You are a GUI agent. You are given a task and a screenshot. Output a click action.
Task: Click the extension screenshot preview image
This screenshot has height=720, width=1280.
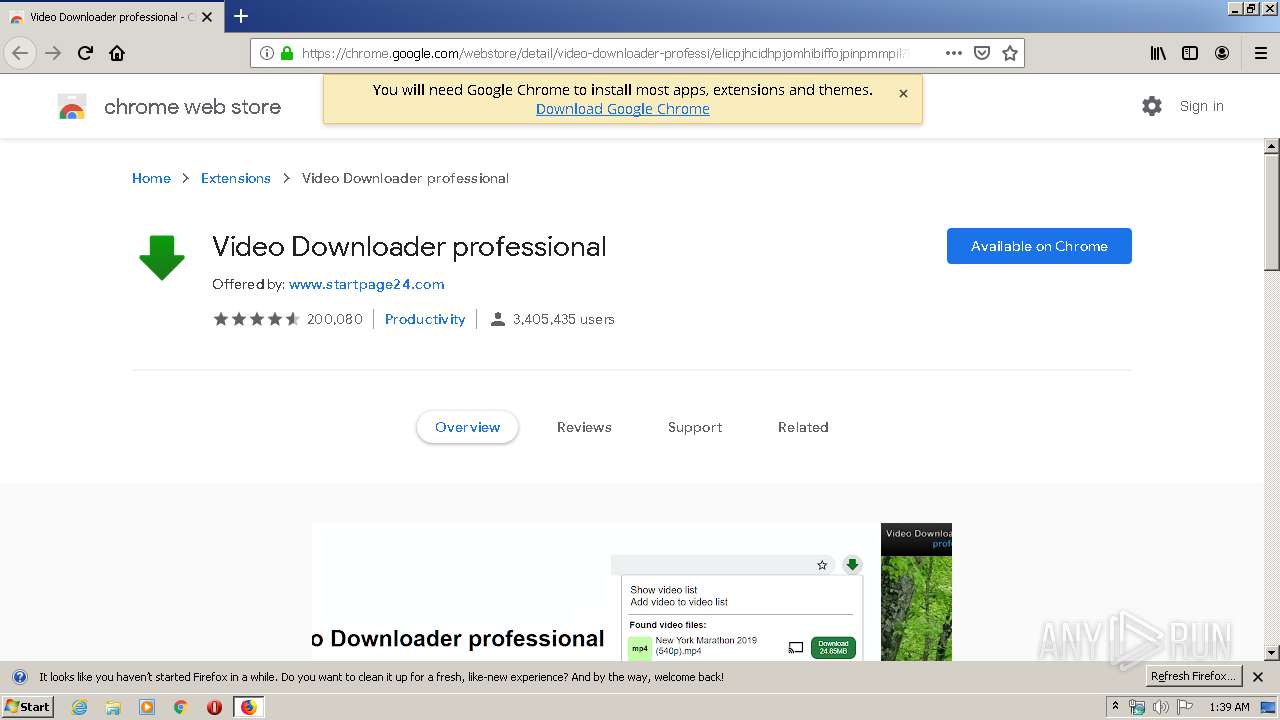596,592
